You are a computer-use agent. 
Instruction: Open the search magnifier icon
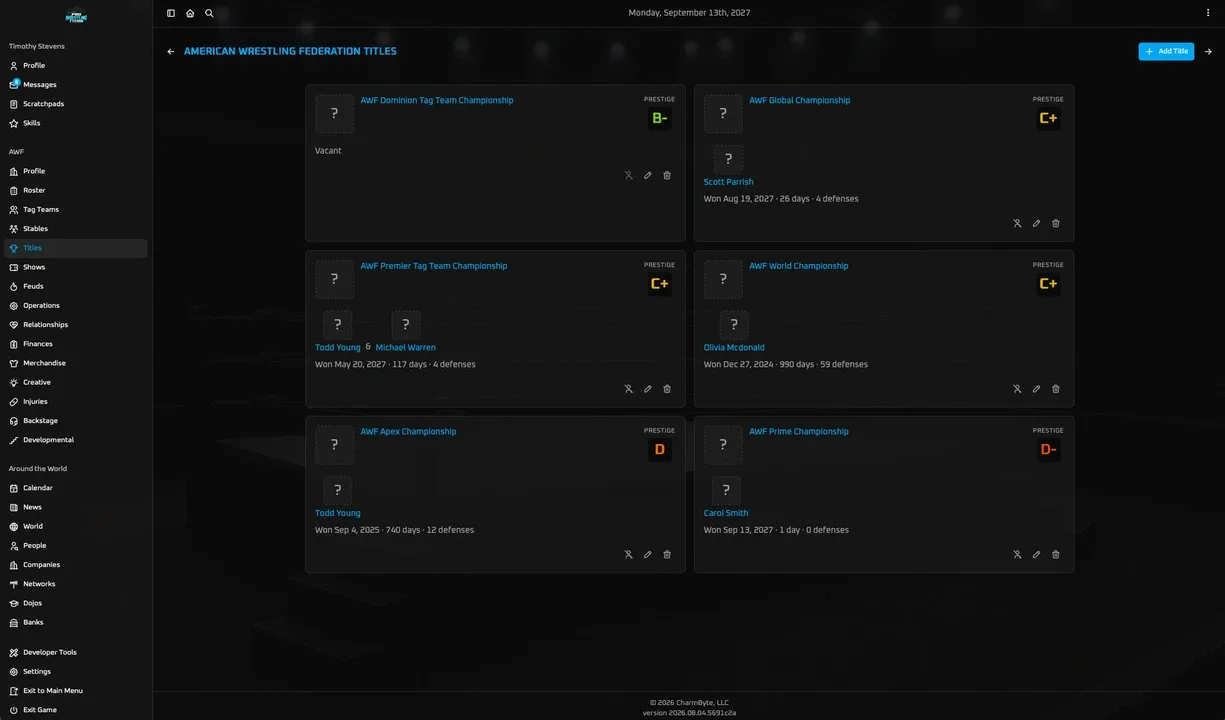(209, 13)
